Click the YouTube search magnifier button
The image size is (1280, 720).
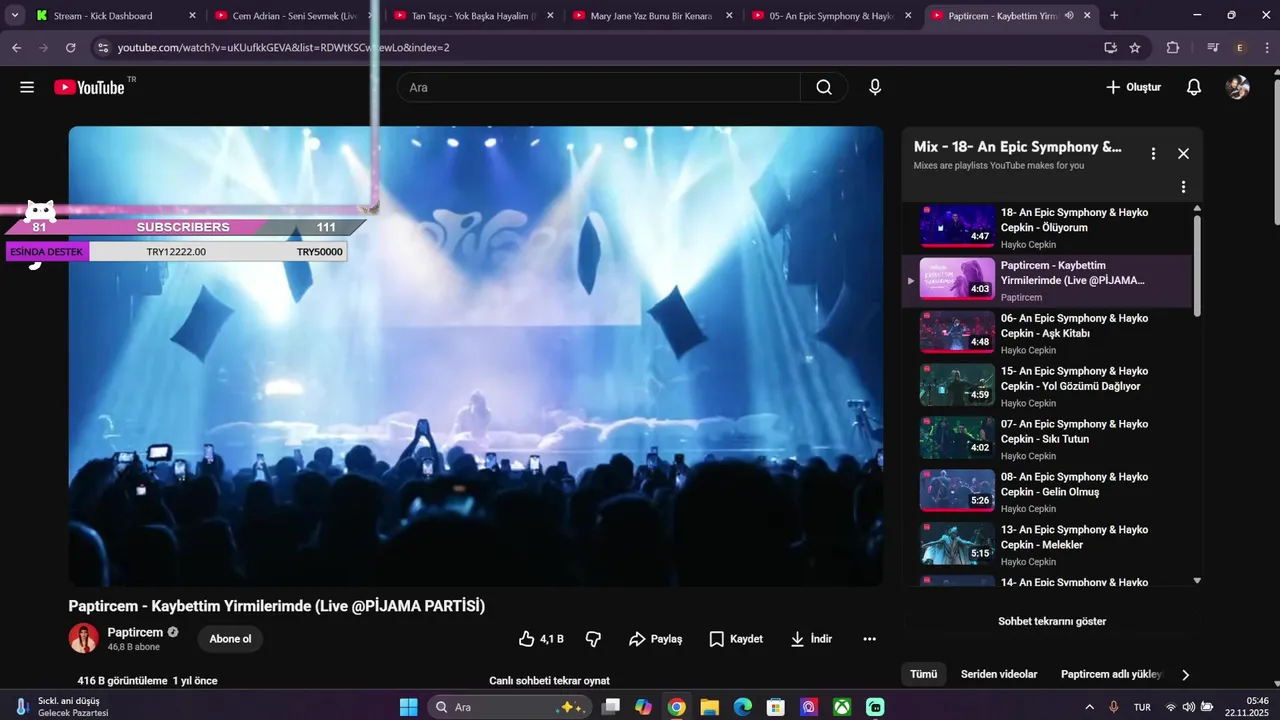pyautogui.click(x=824, y=87)
